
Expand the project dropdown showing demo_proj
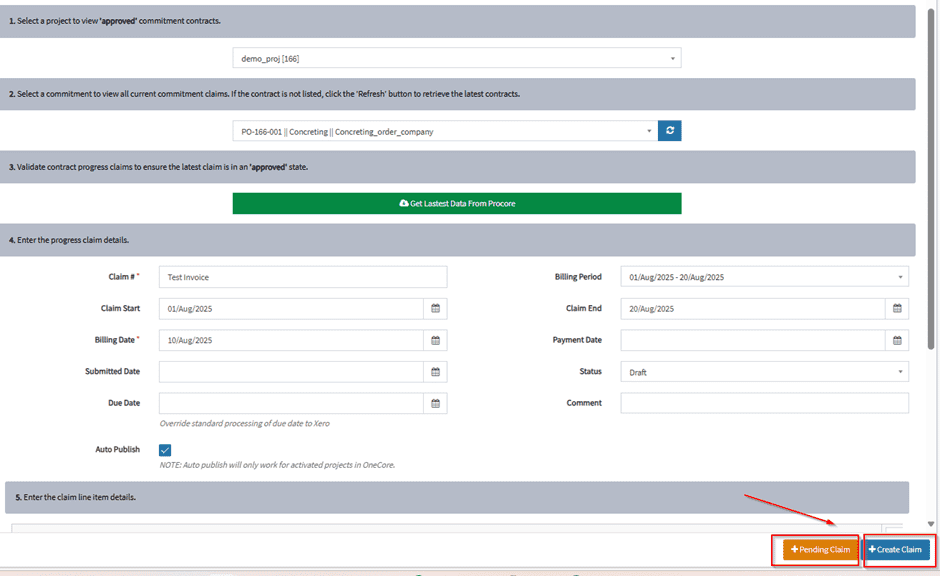(x=456, y=59)
